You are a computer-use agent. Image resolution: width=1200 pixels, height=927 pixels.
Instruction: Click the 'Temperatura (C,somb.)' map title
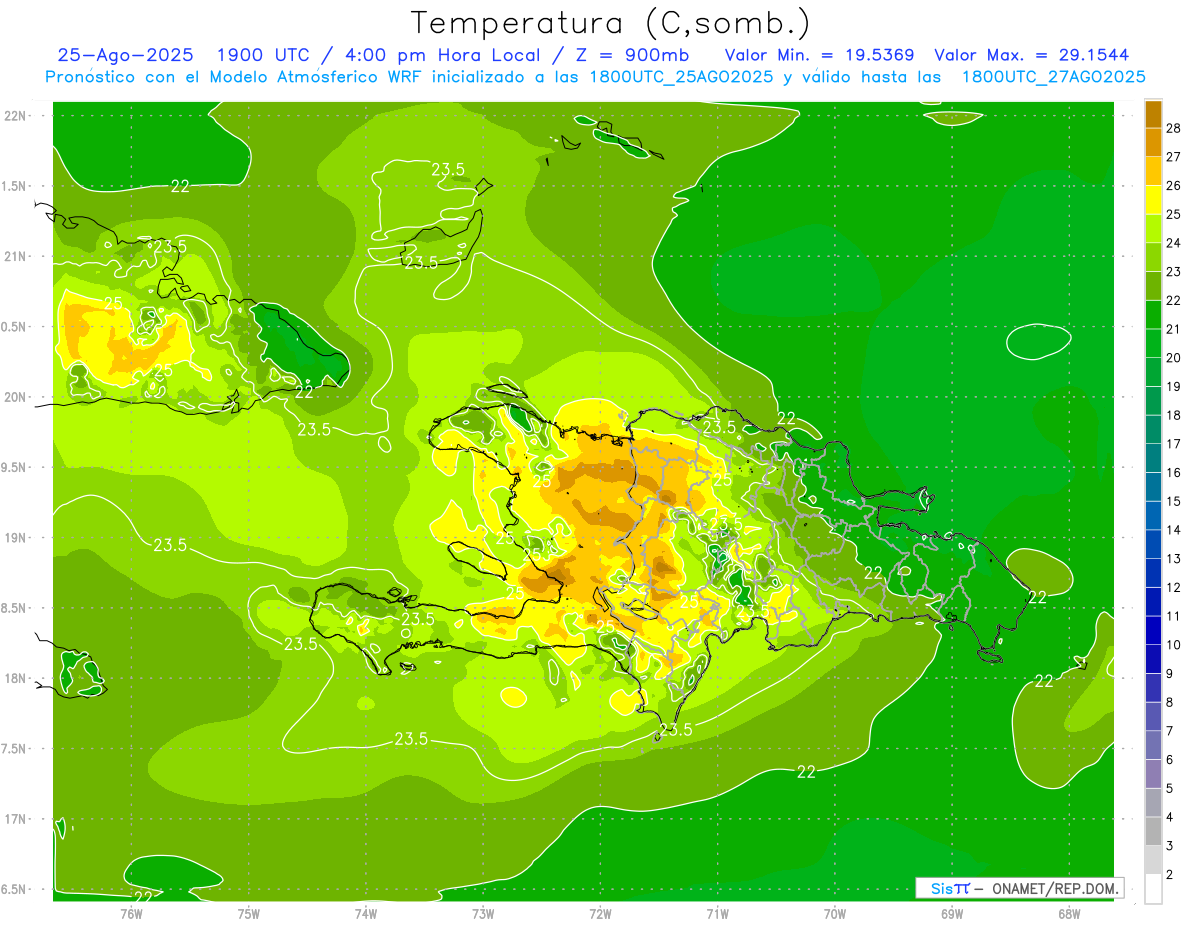coord(610,24)
